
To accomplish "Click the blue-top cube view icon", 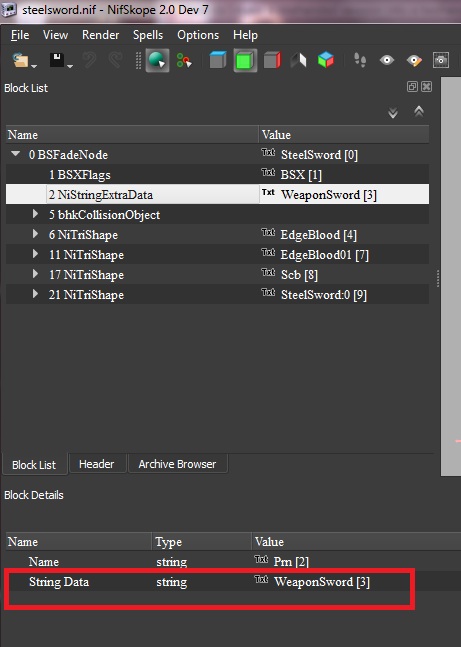I will click(218, 60).
